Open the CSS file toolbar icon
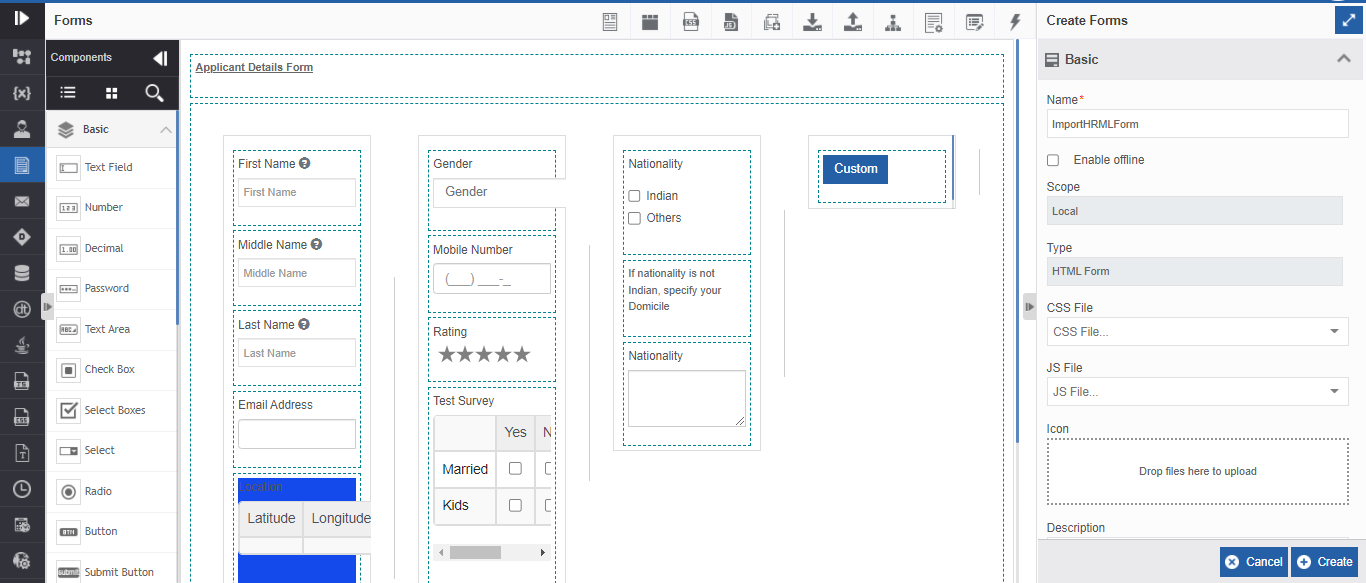 coord(690,21)
